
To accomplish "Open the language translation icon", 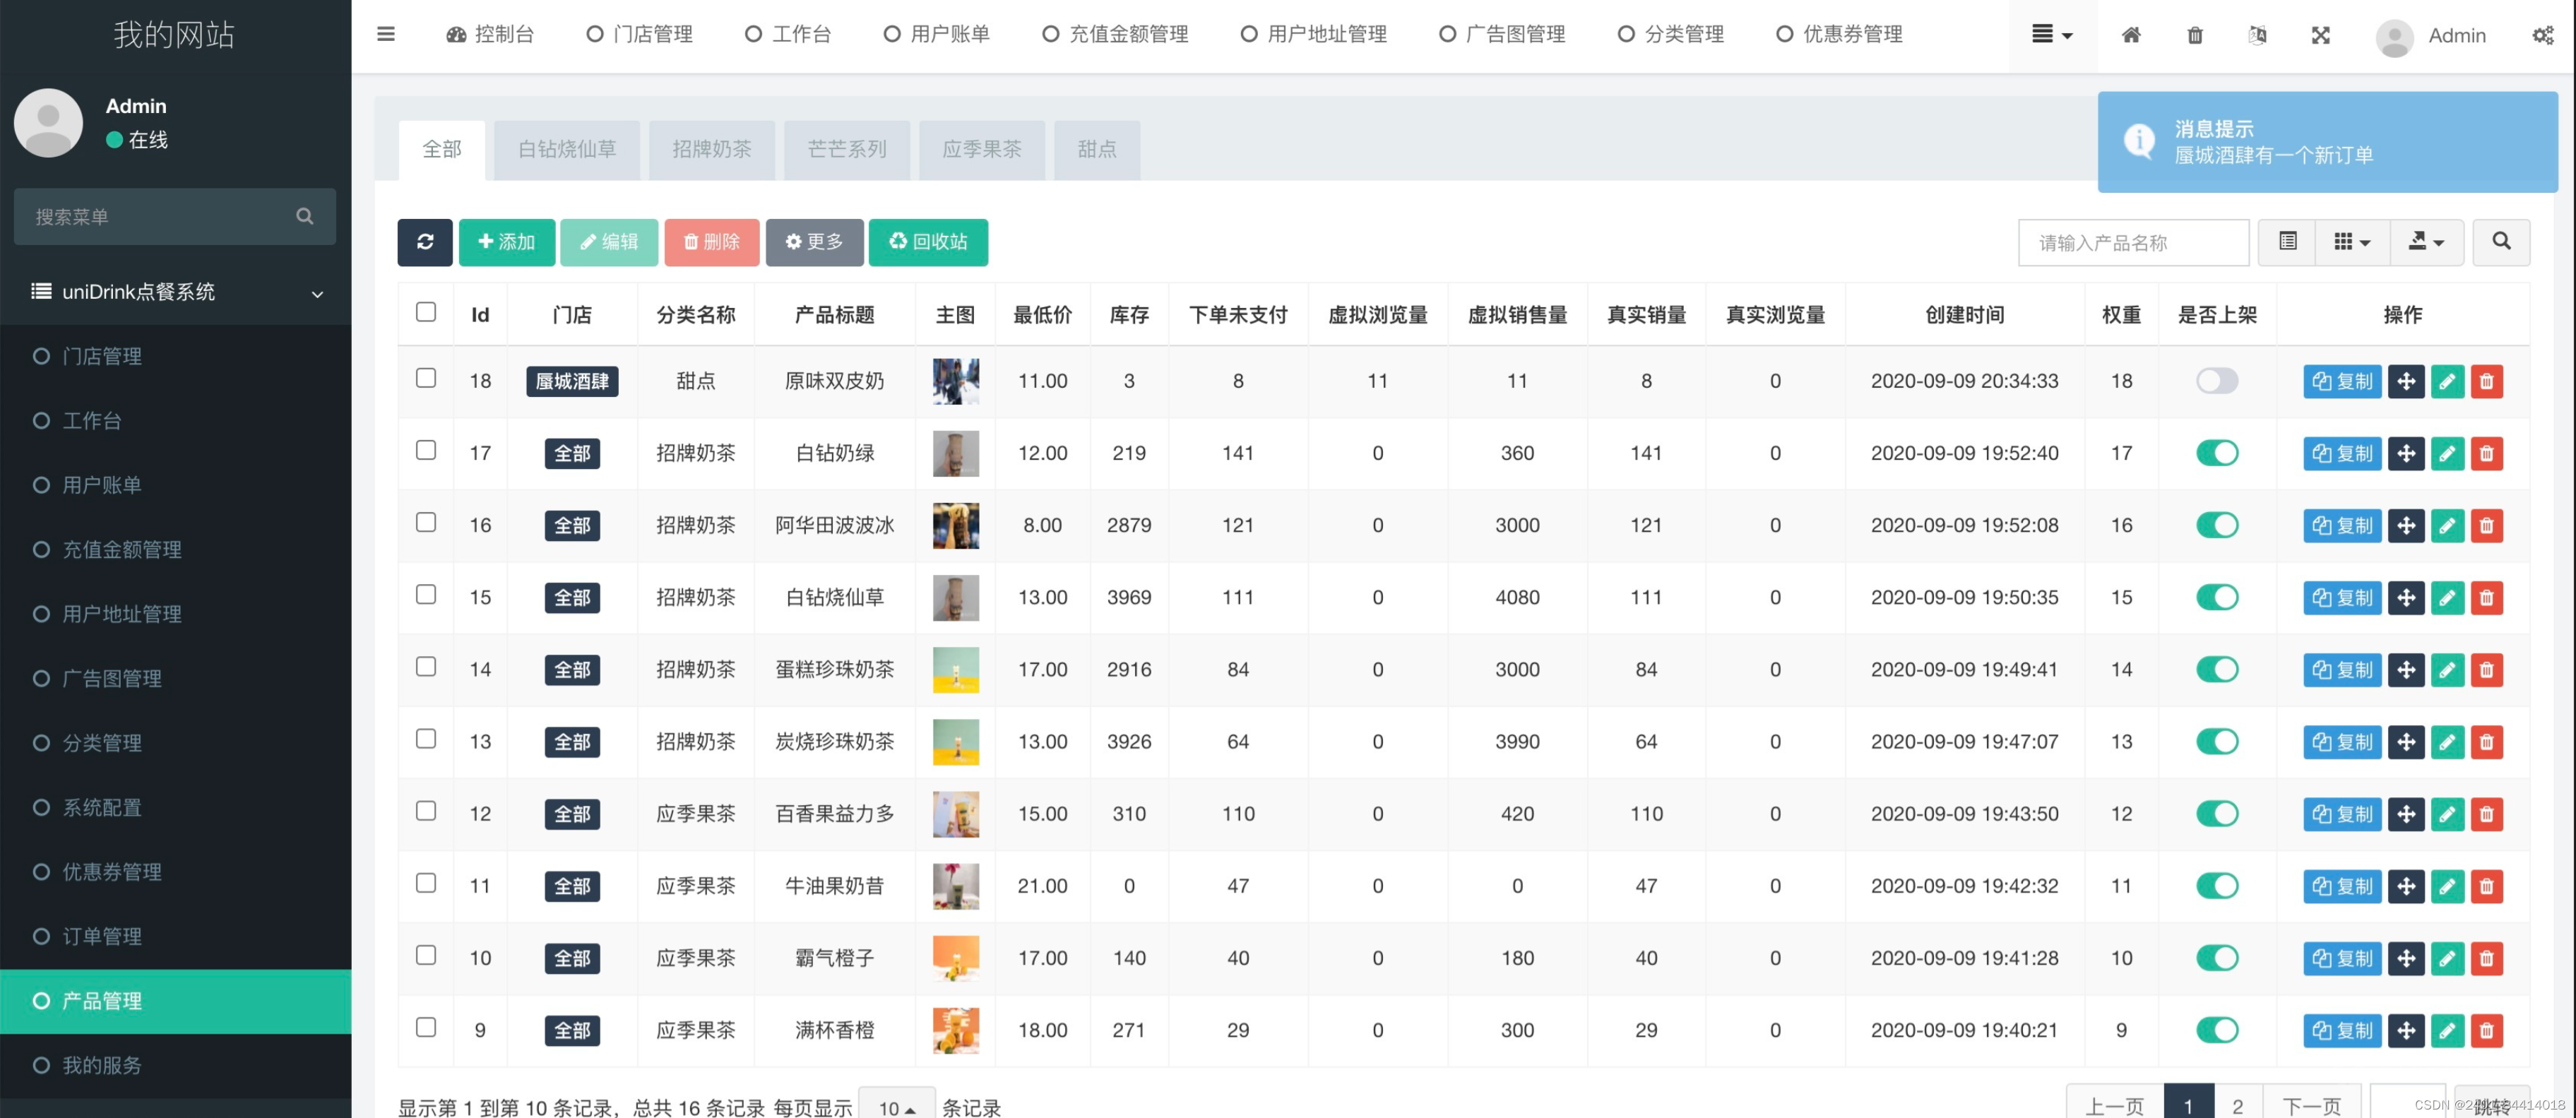I will click(2258, 35).
